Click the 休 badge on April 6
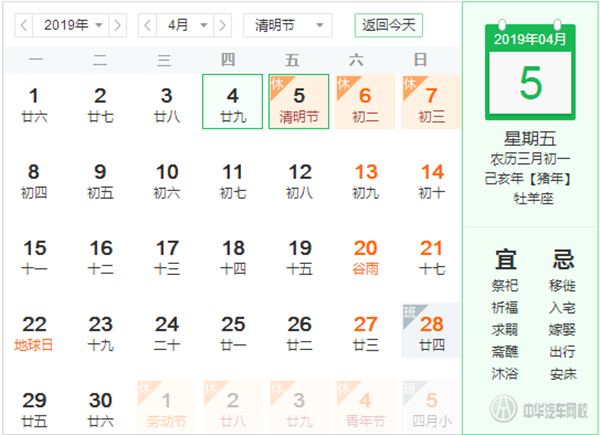 (x=343, y=83)
